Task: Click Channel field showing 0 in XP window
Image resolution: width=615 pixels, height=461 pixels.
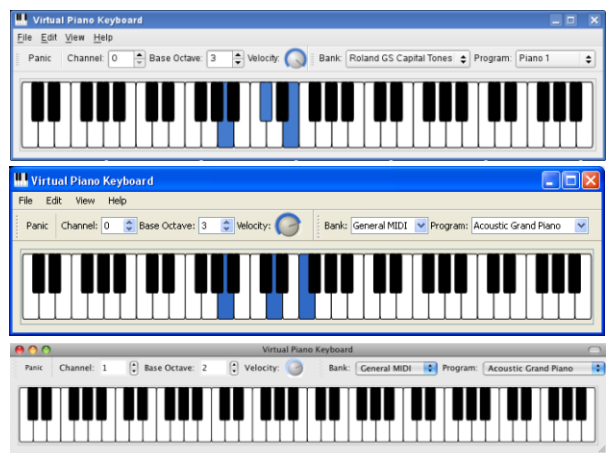Action: click(x=113, y=226)
